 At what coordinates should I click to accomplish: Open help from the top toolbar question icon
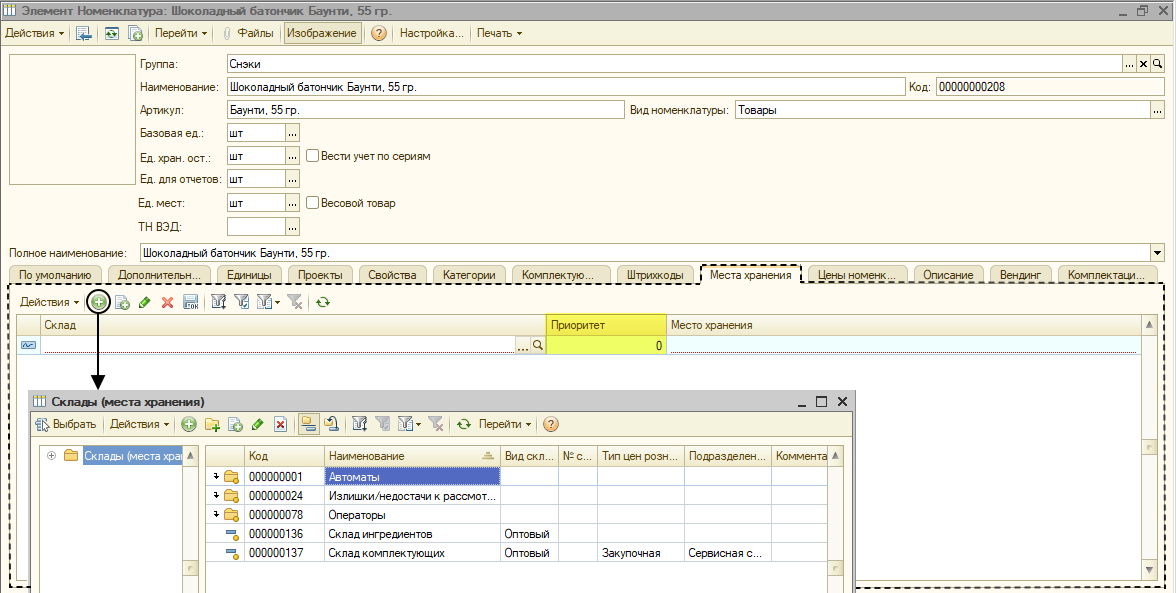click(379, 33)
